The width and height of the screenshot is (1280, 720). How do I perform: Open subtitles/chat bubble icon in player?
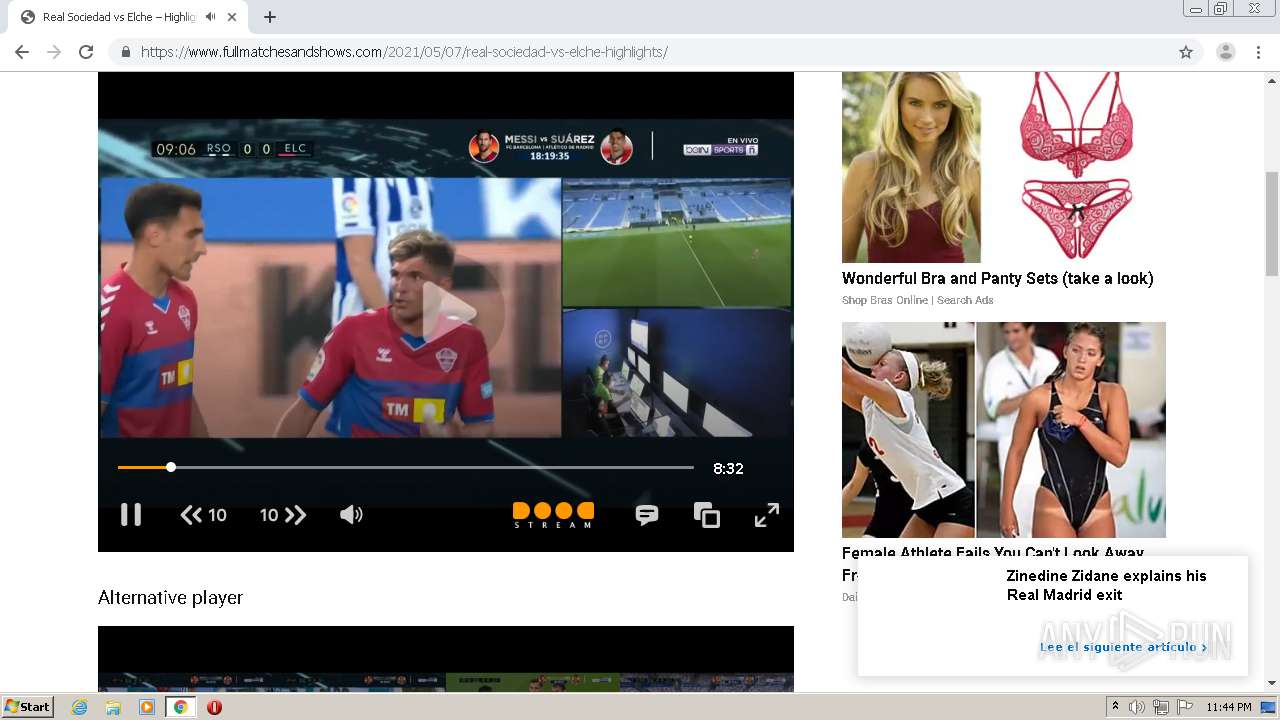click(x=647, y=515)
